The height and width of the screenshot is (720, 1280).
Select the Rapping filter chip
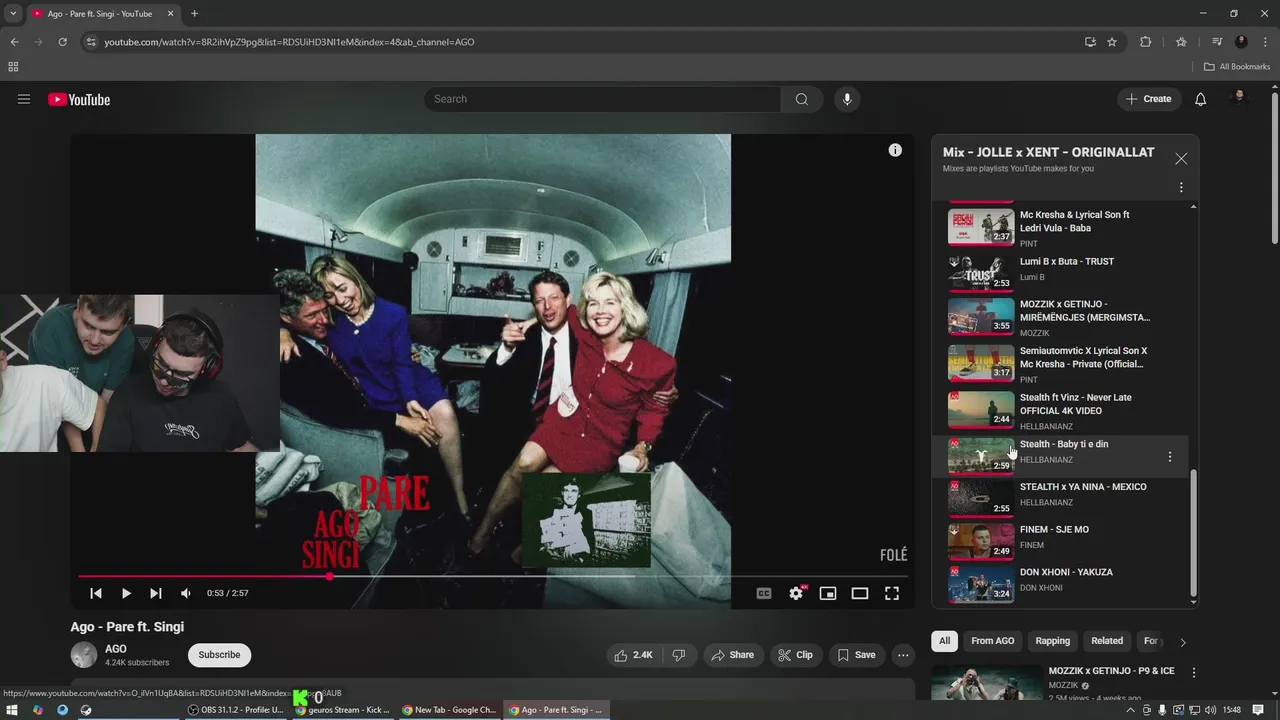1052,641
